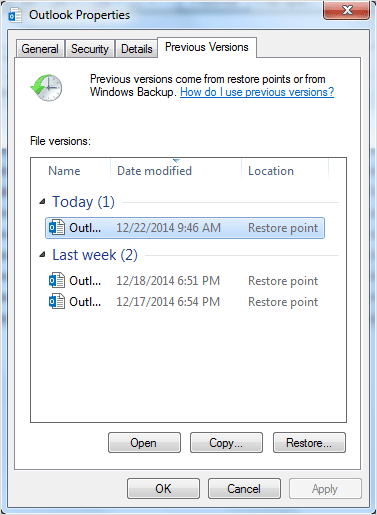Click the Copy... button
The height and width of the screenshot is (515, 377).
click(226, 443)
